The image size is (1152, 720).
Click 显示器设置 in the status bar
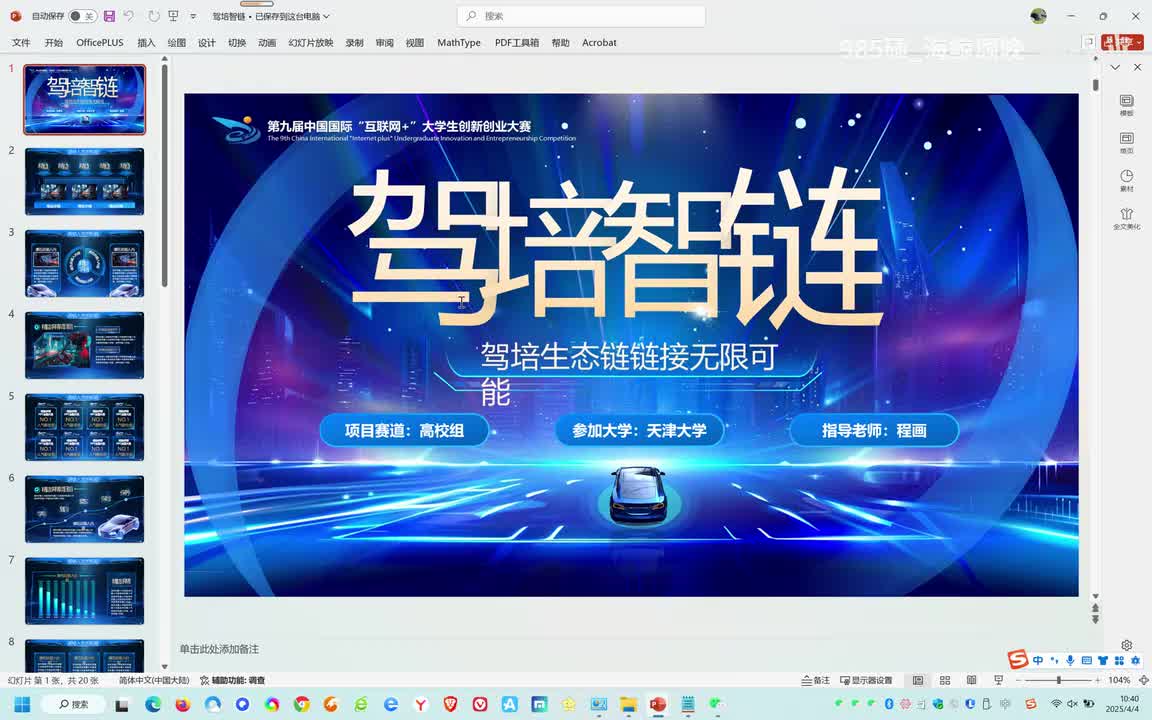[x=866, y=680]
